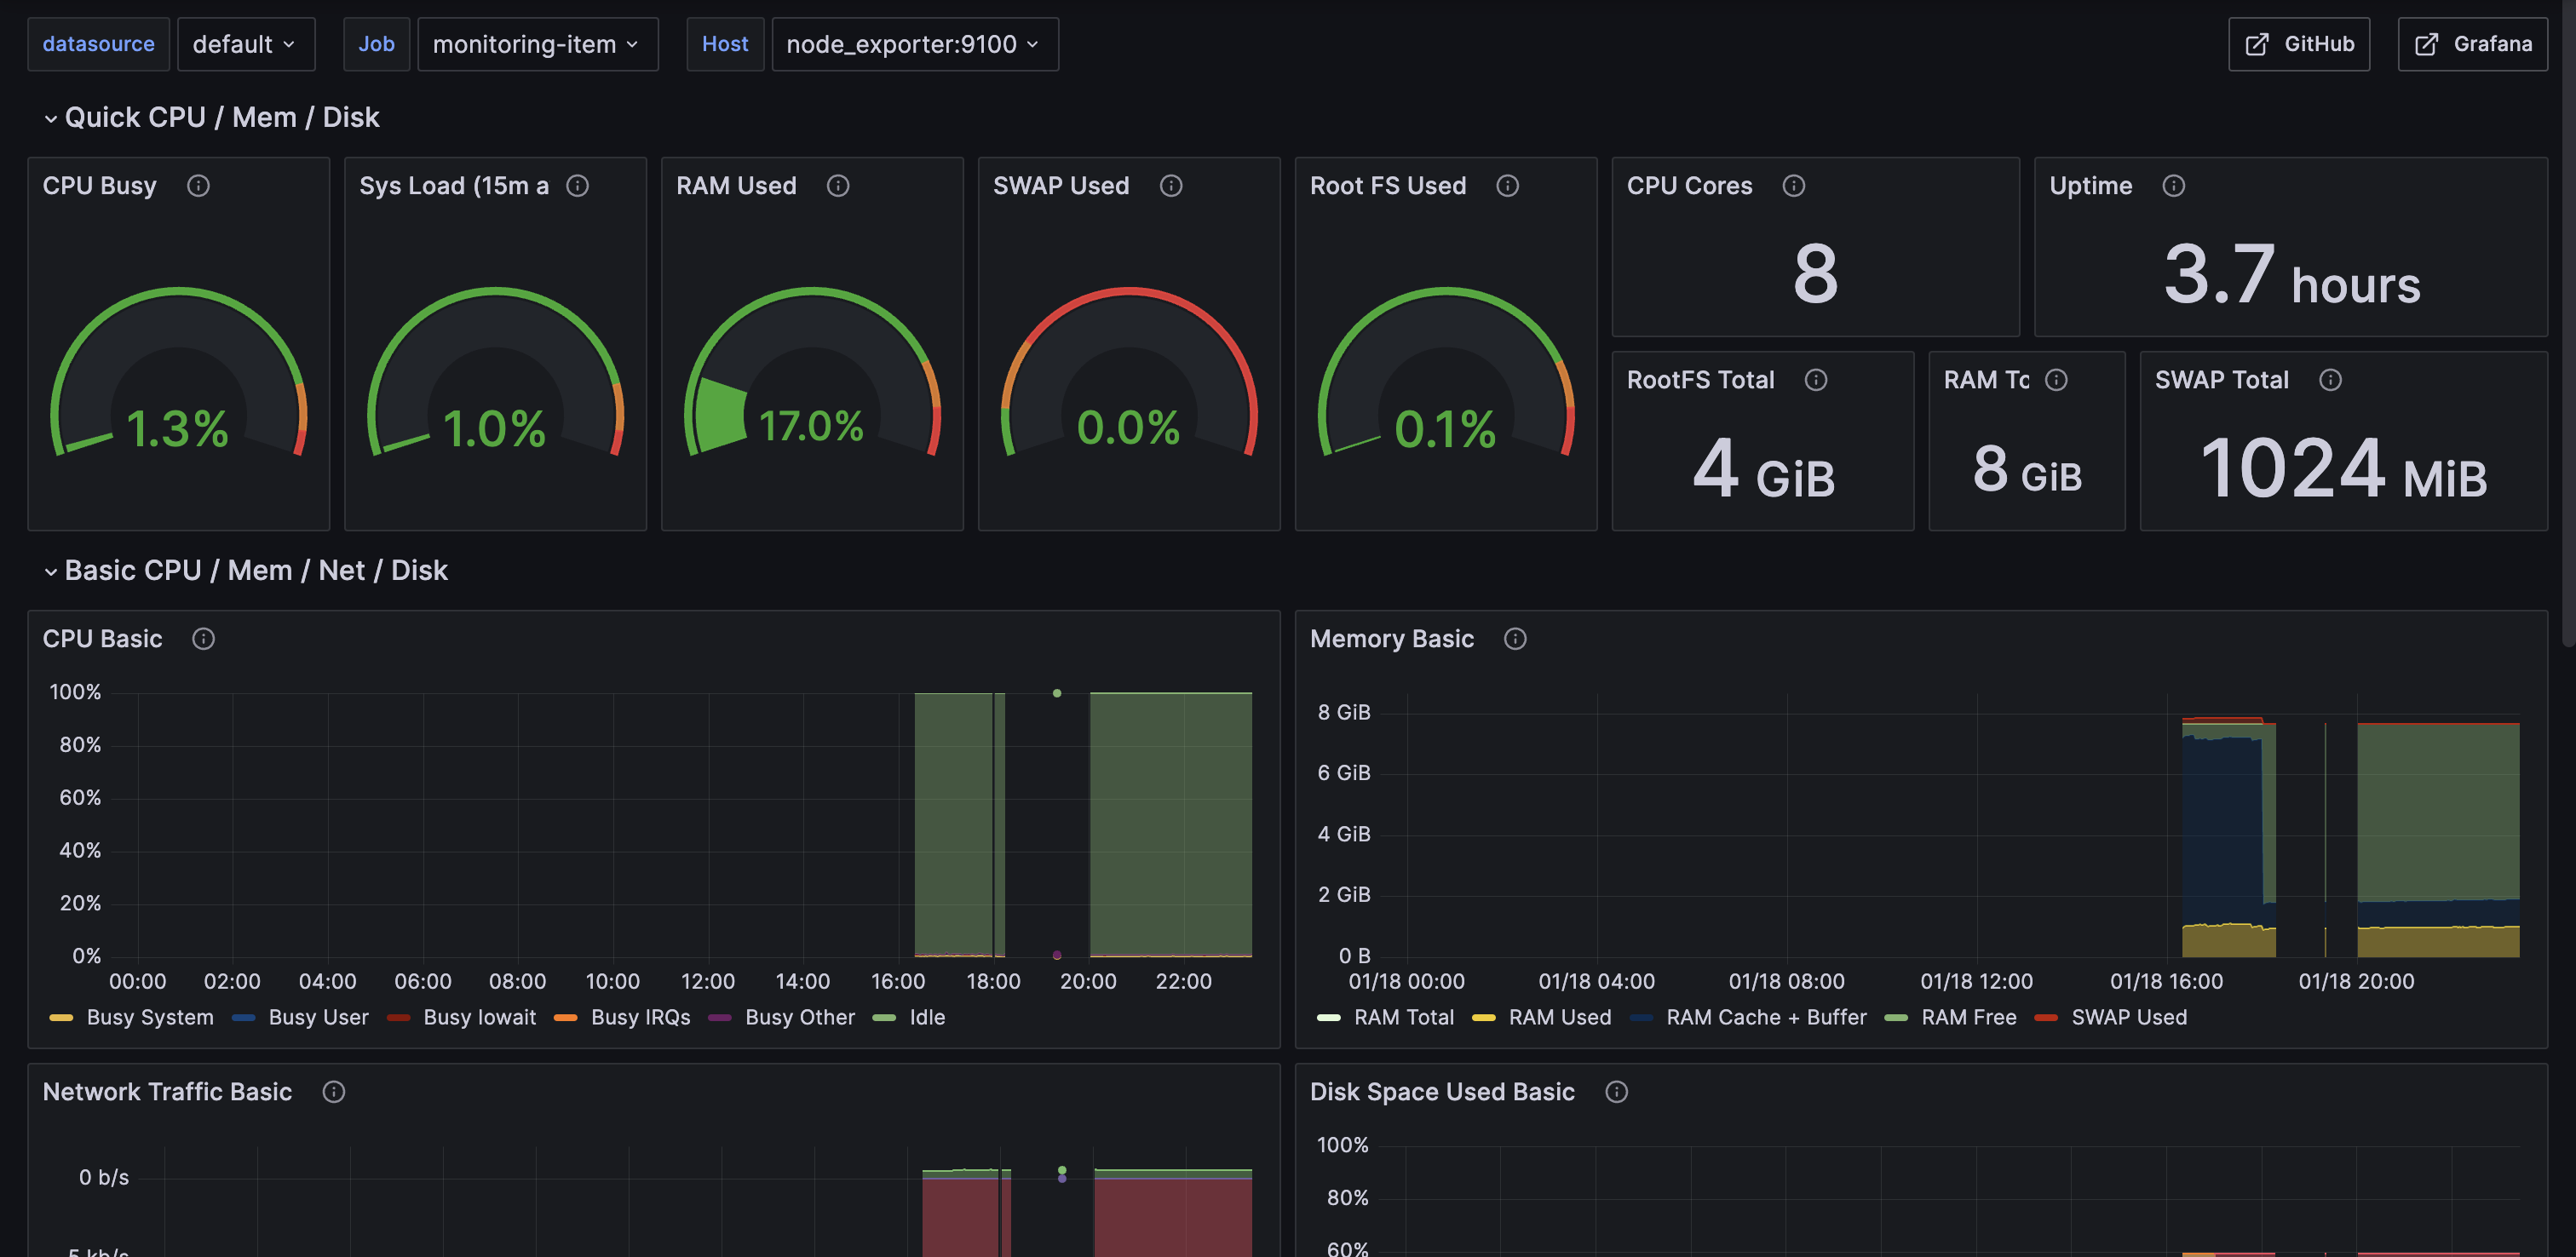Click the RAM Used panel title
The image size is (2576, 1257).
coord(737,186)
